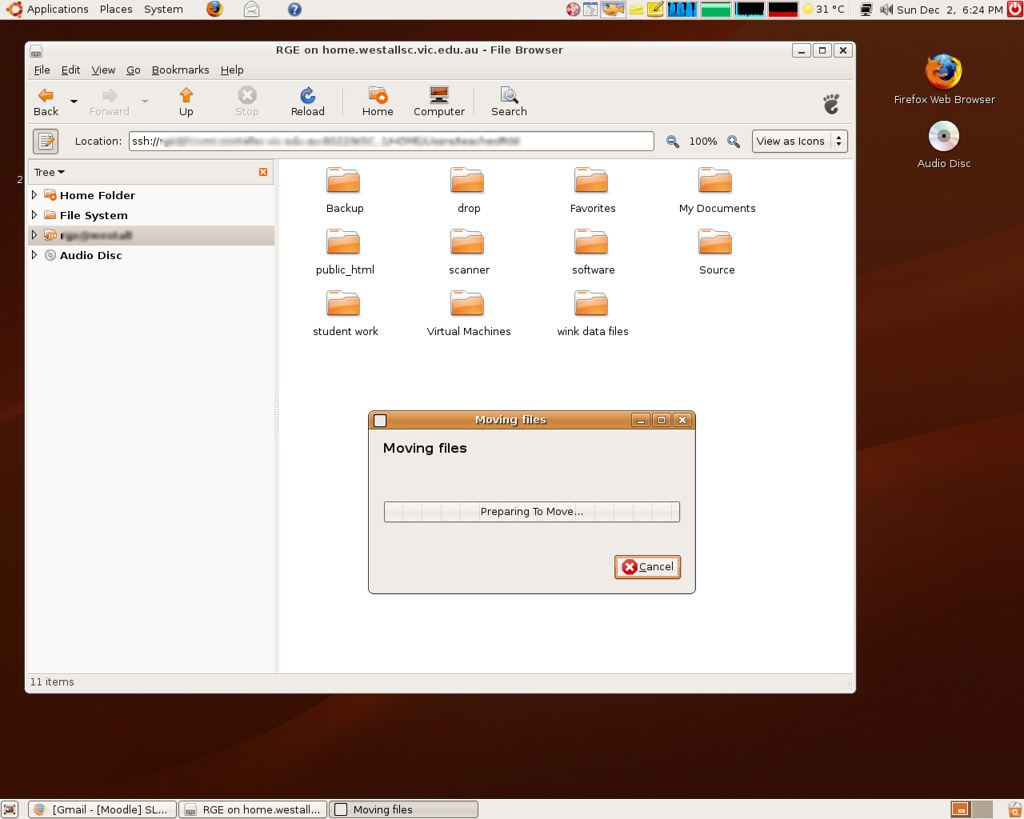This screenshot has height=819, width=1024.
Task: Navigate Back in the file browser
Action: pyautogui.click(x=45, y=99)
